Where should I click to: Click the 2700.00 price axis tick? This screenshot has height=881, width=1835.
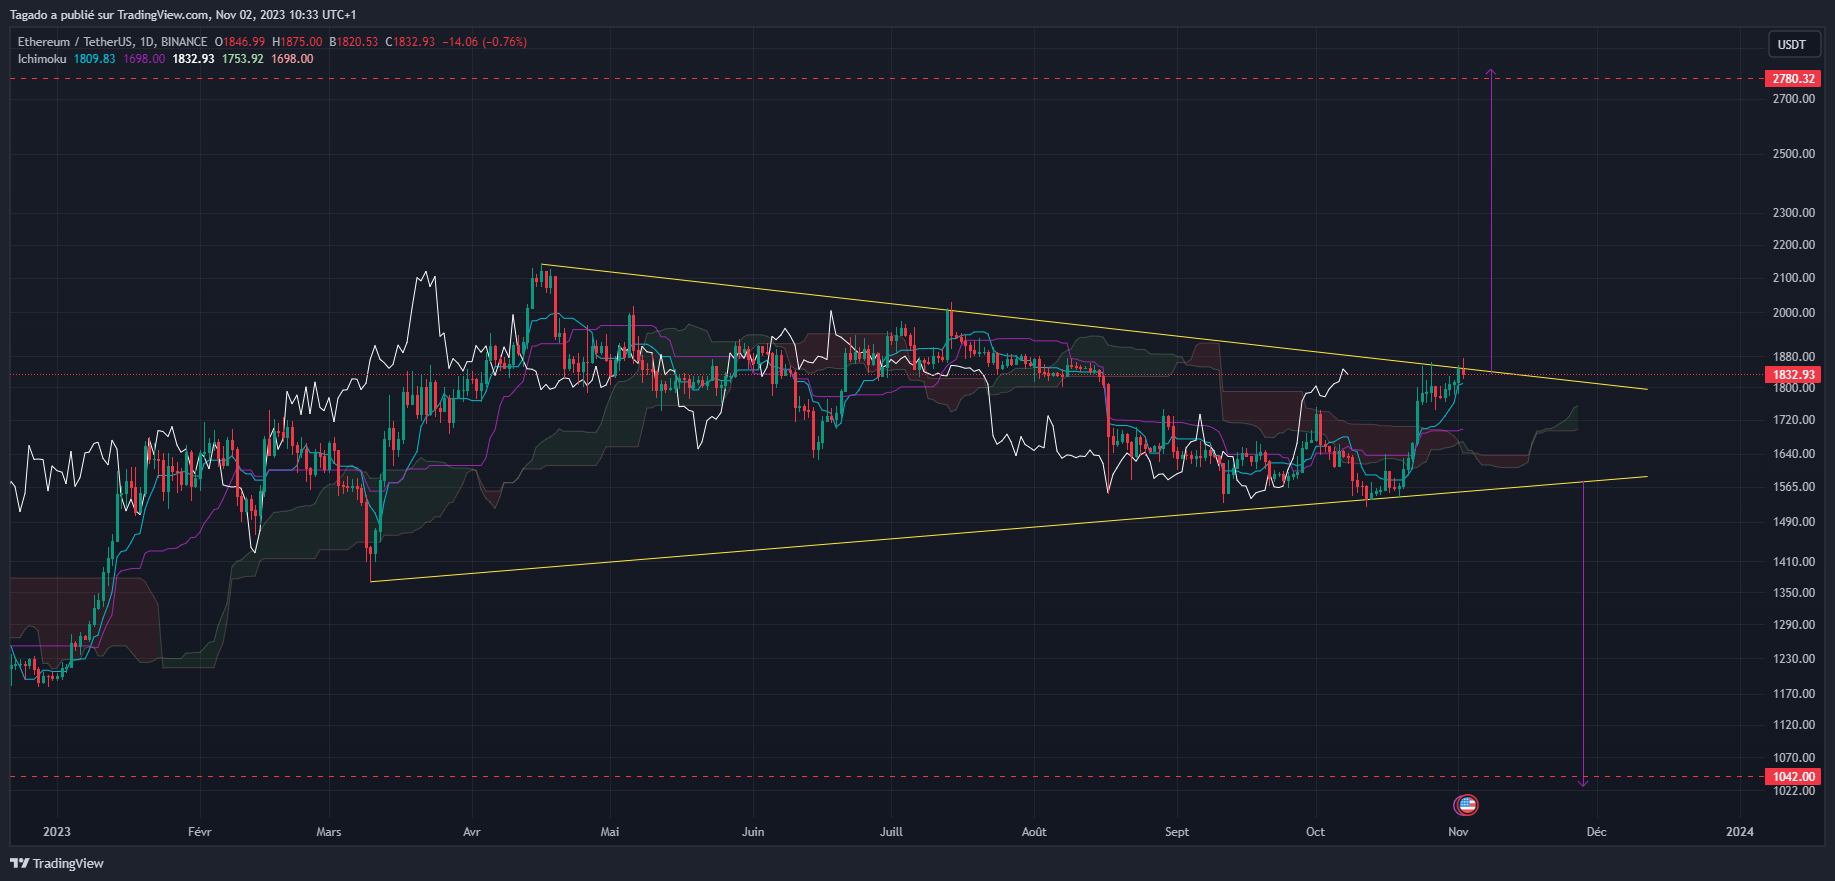[x=1794, y=99]
